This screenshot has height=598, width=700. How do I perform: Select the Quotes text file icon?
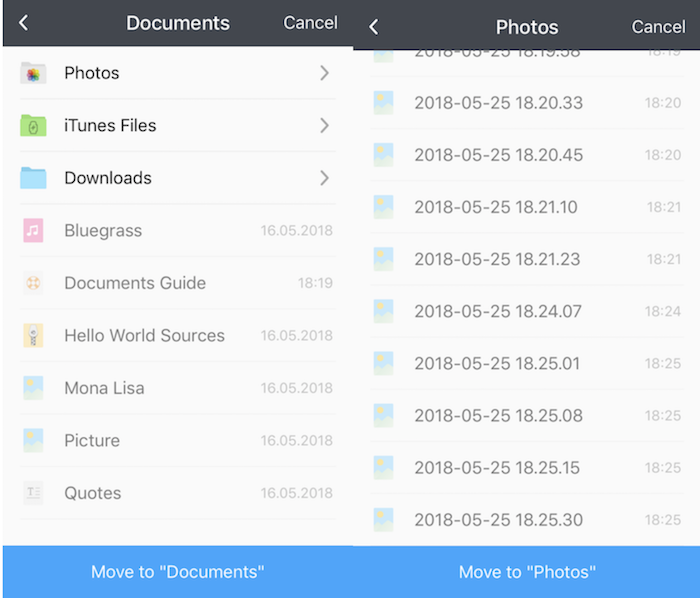tap(33, 493)
